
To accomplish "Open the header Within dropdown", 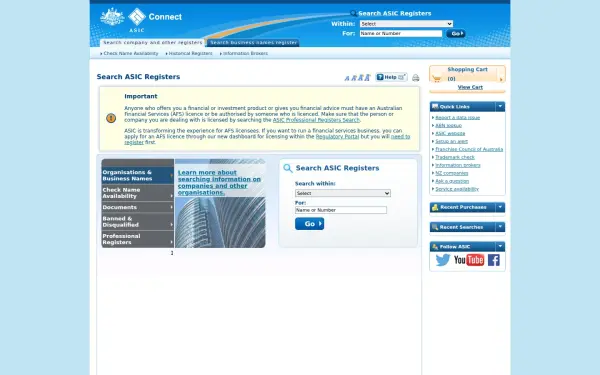I will pos(406,24).
